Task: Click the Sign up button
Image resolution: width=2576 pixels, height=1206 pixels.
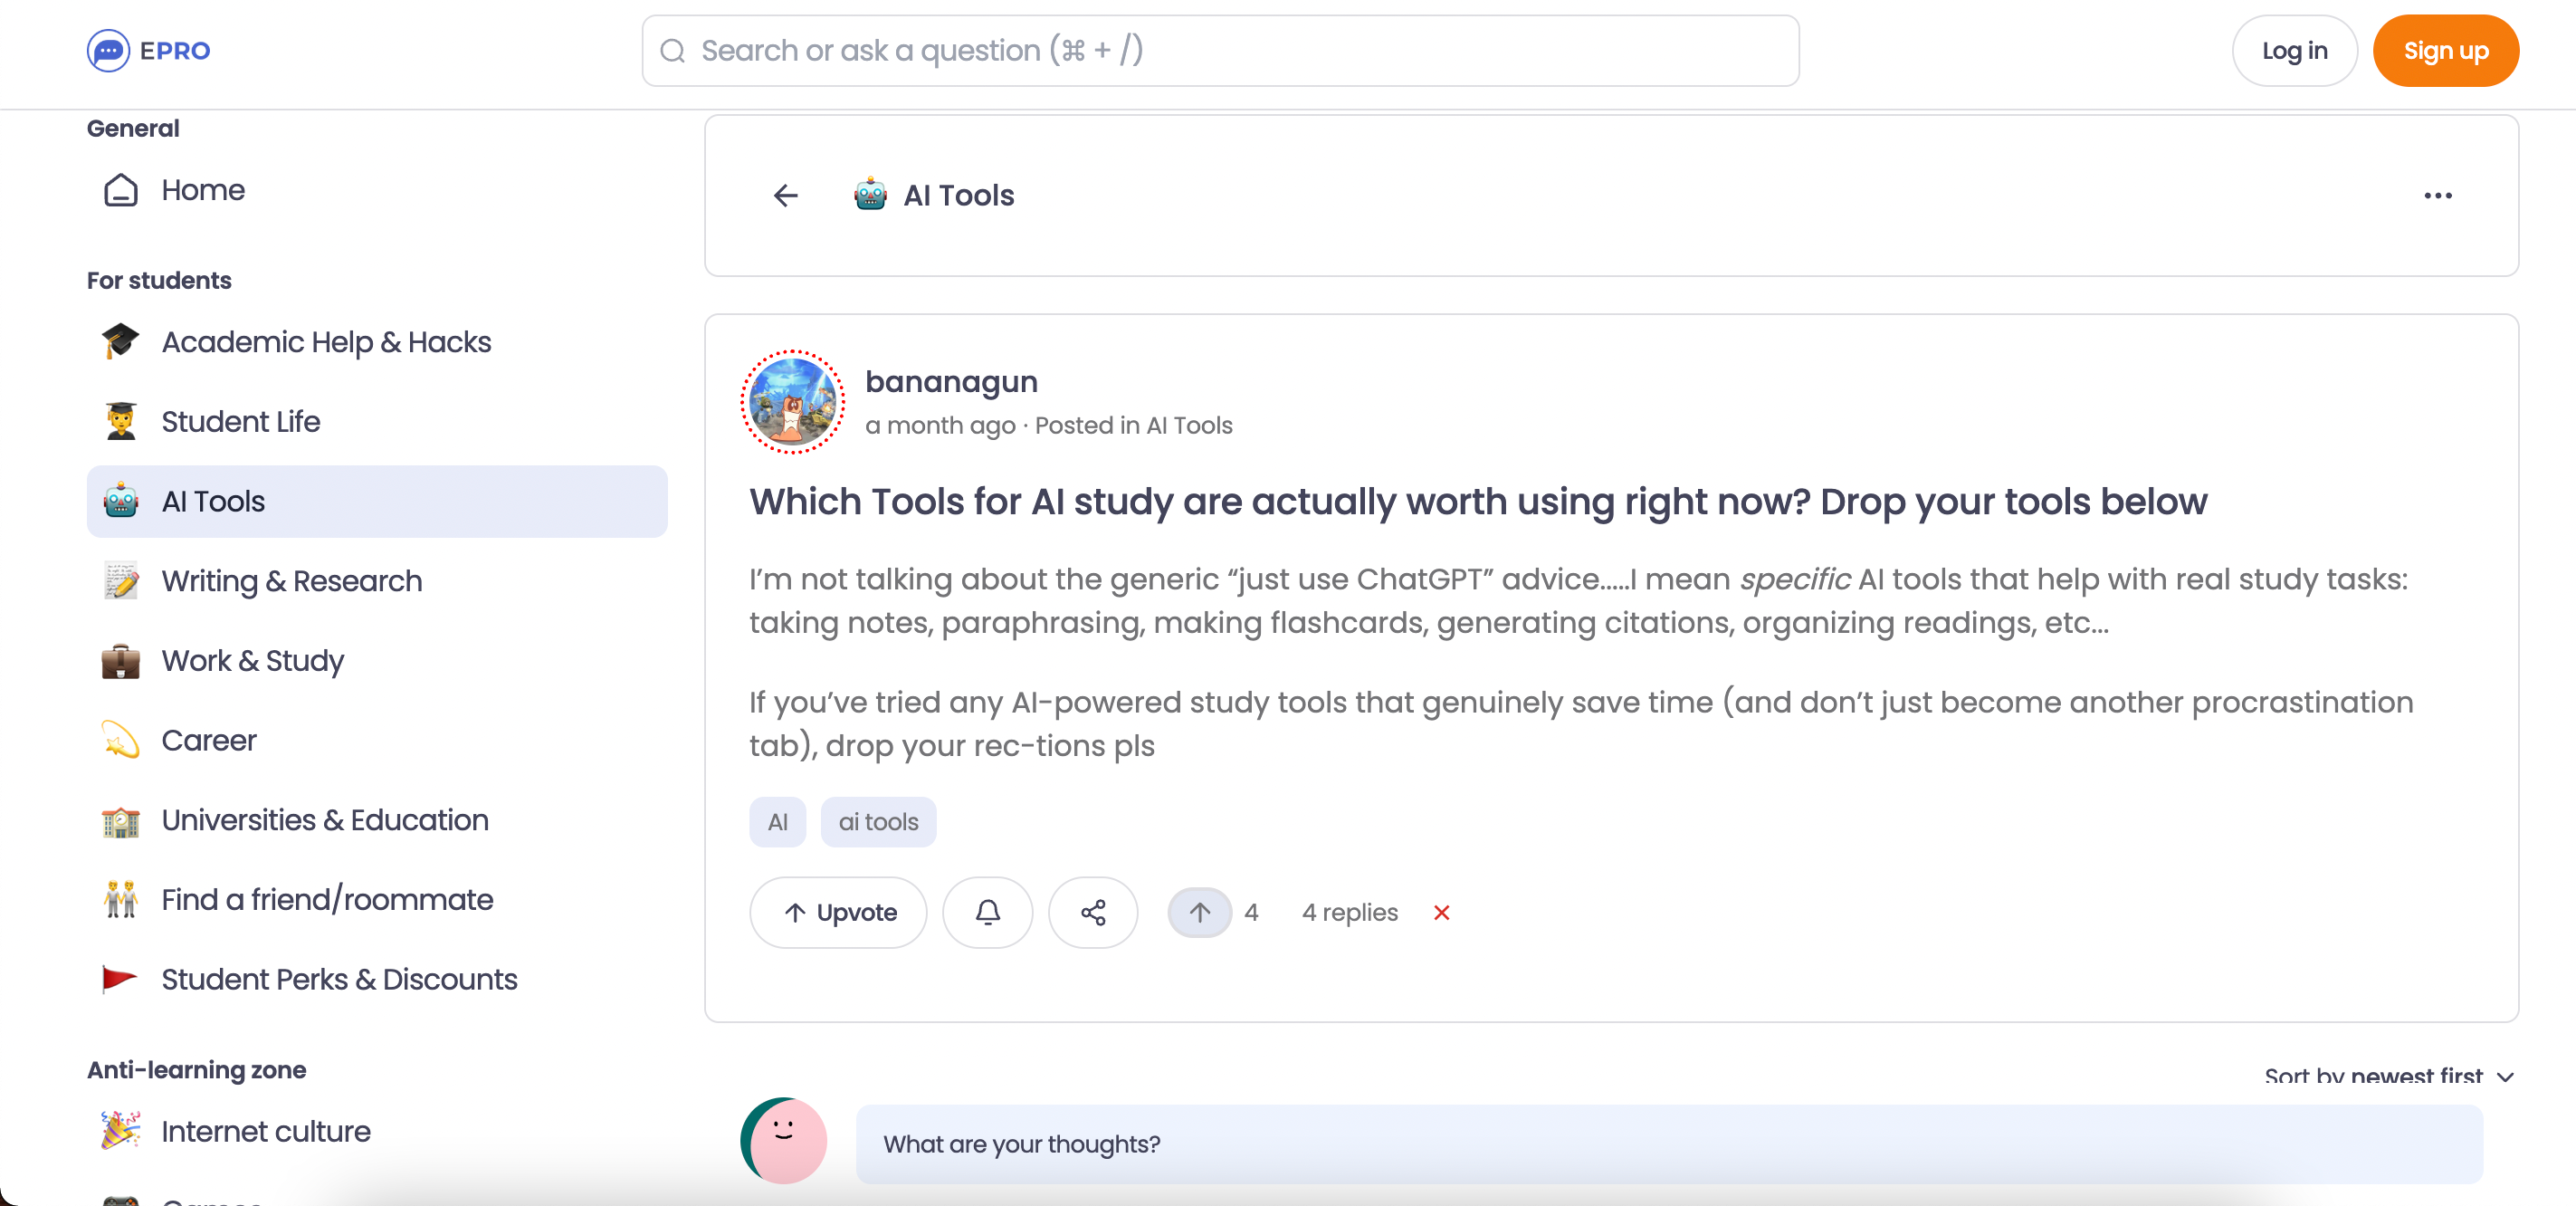Action: tap(2446, 50)
